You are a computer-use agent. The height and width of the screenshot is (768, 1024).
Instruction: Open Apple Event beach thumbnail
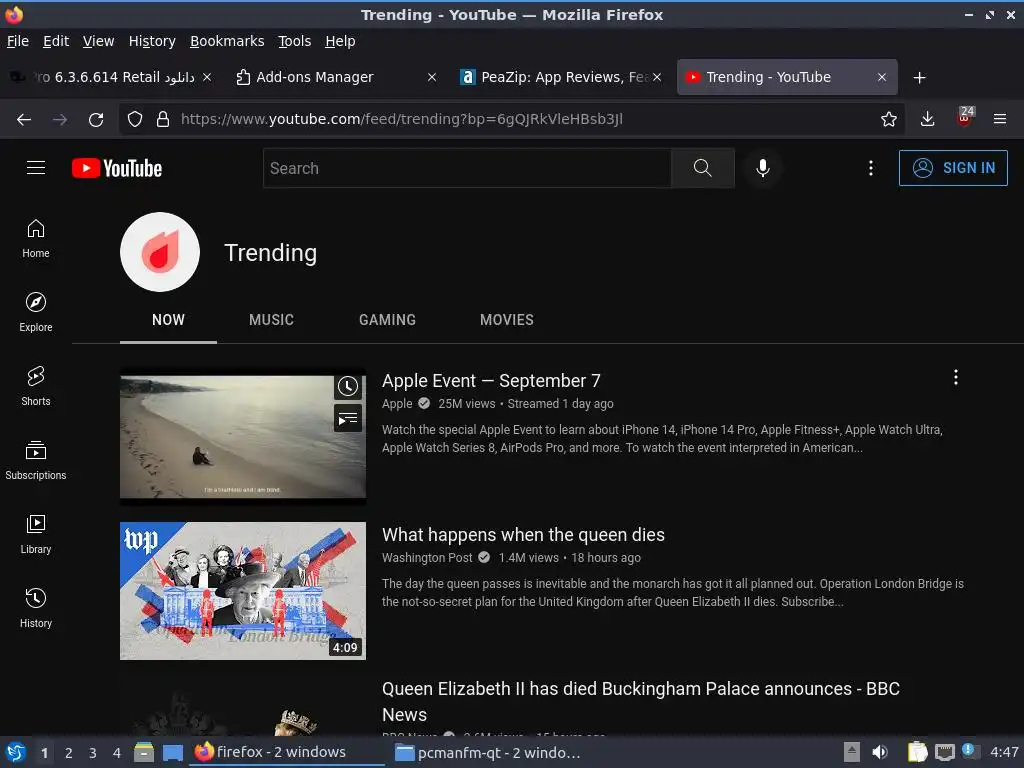tap(243, 437)
